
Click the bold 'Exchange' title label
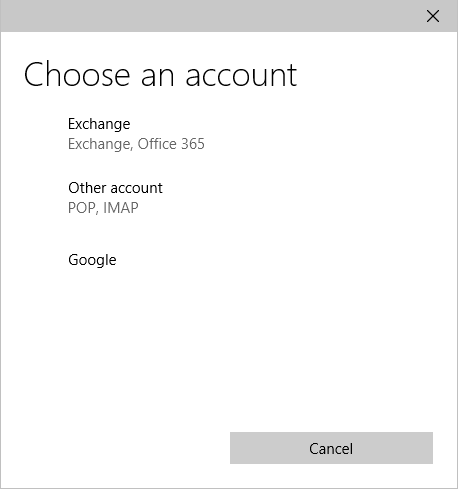(99, 124)
